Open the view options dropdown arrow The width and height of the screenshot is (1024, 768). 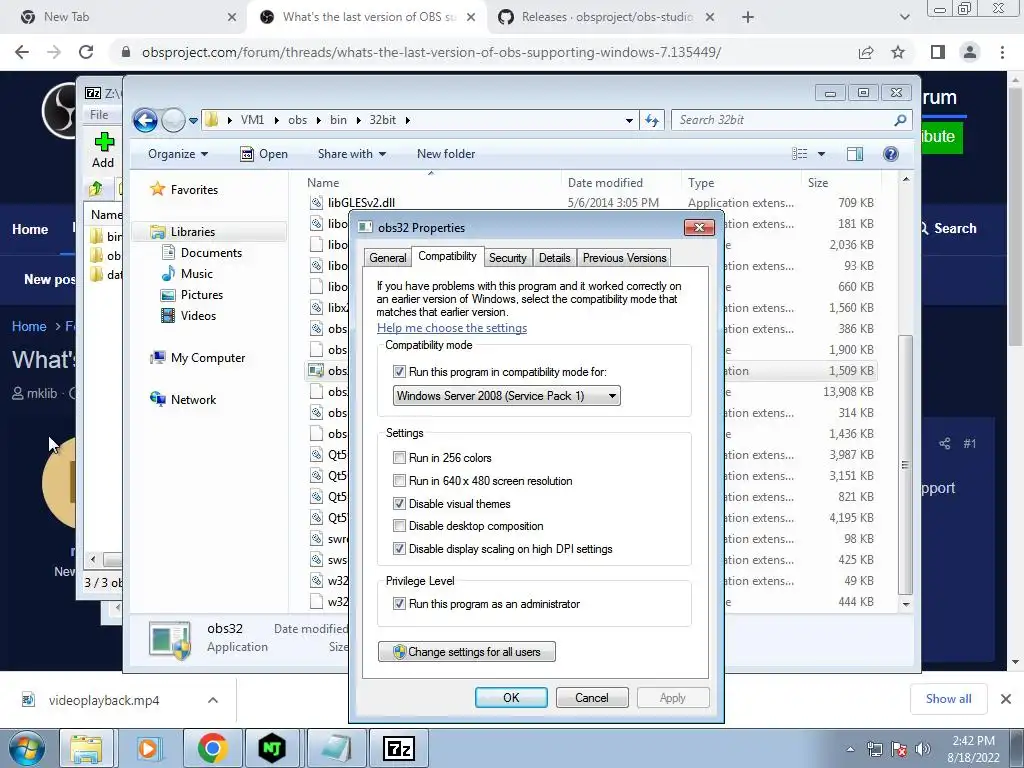[x=822, y=154]
